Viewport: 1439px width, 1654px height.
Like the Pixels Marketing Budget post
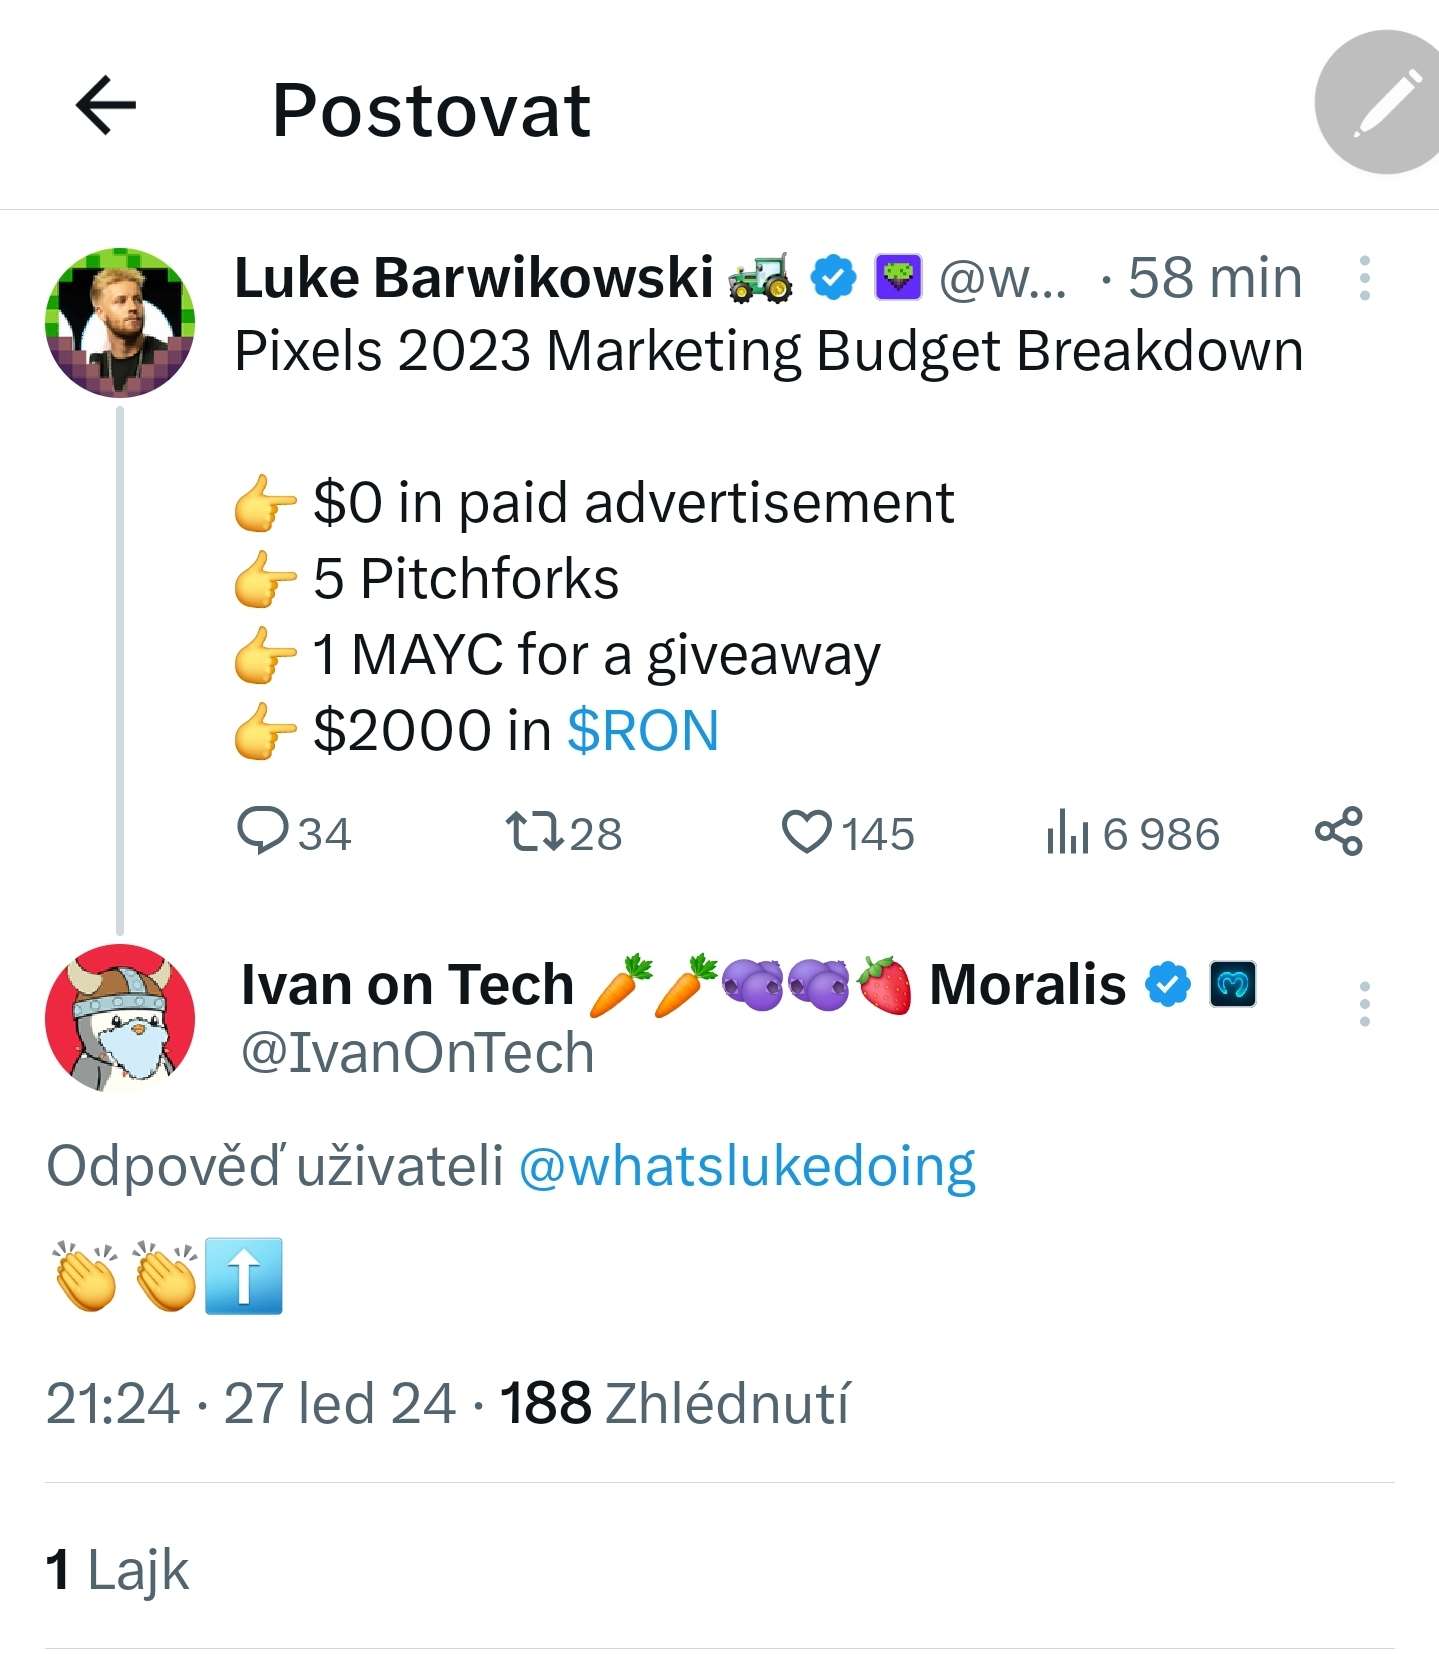tap(806, 832)
